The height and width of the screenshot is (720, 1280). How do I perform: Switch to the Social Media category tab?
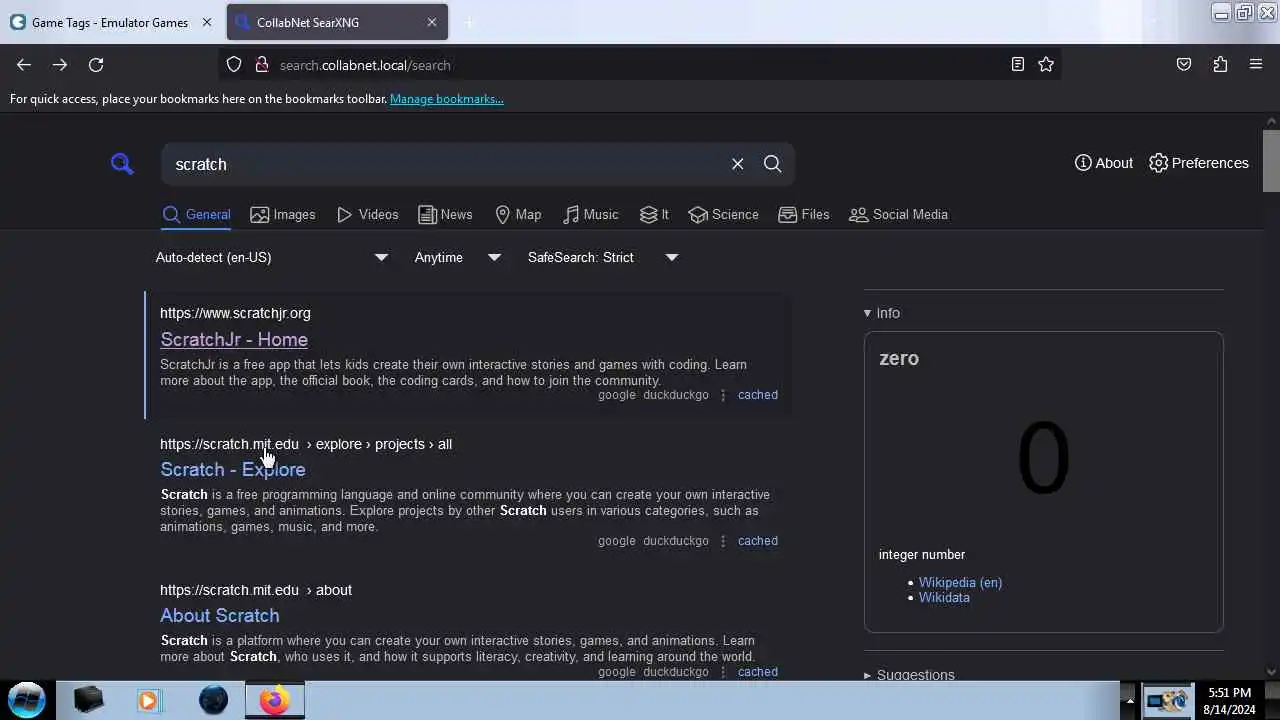(x=898, y=214)
